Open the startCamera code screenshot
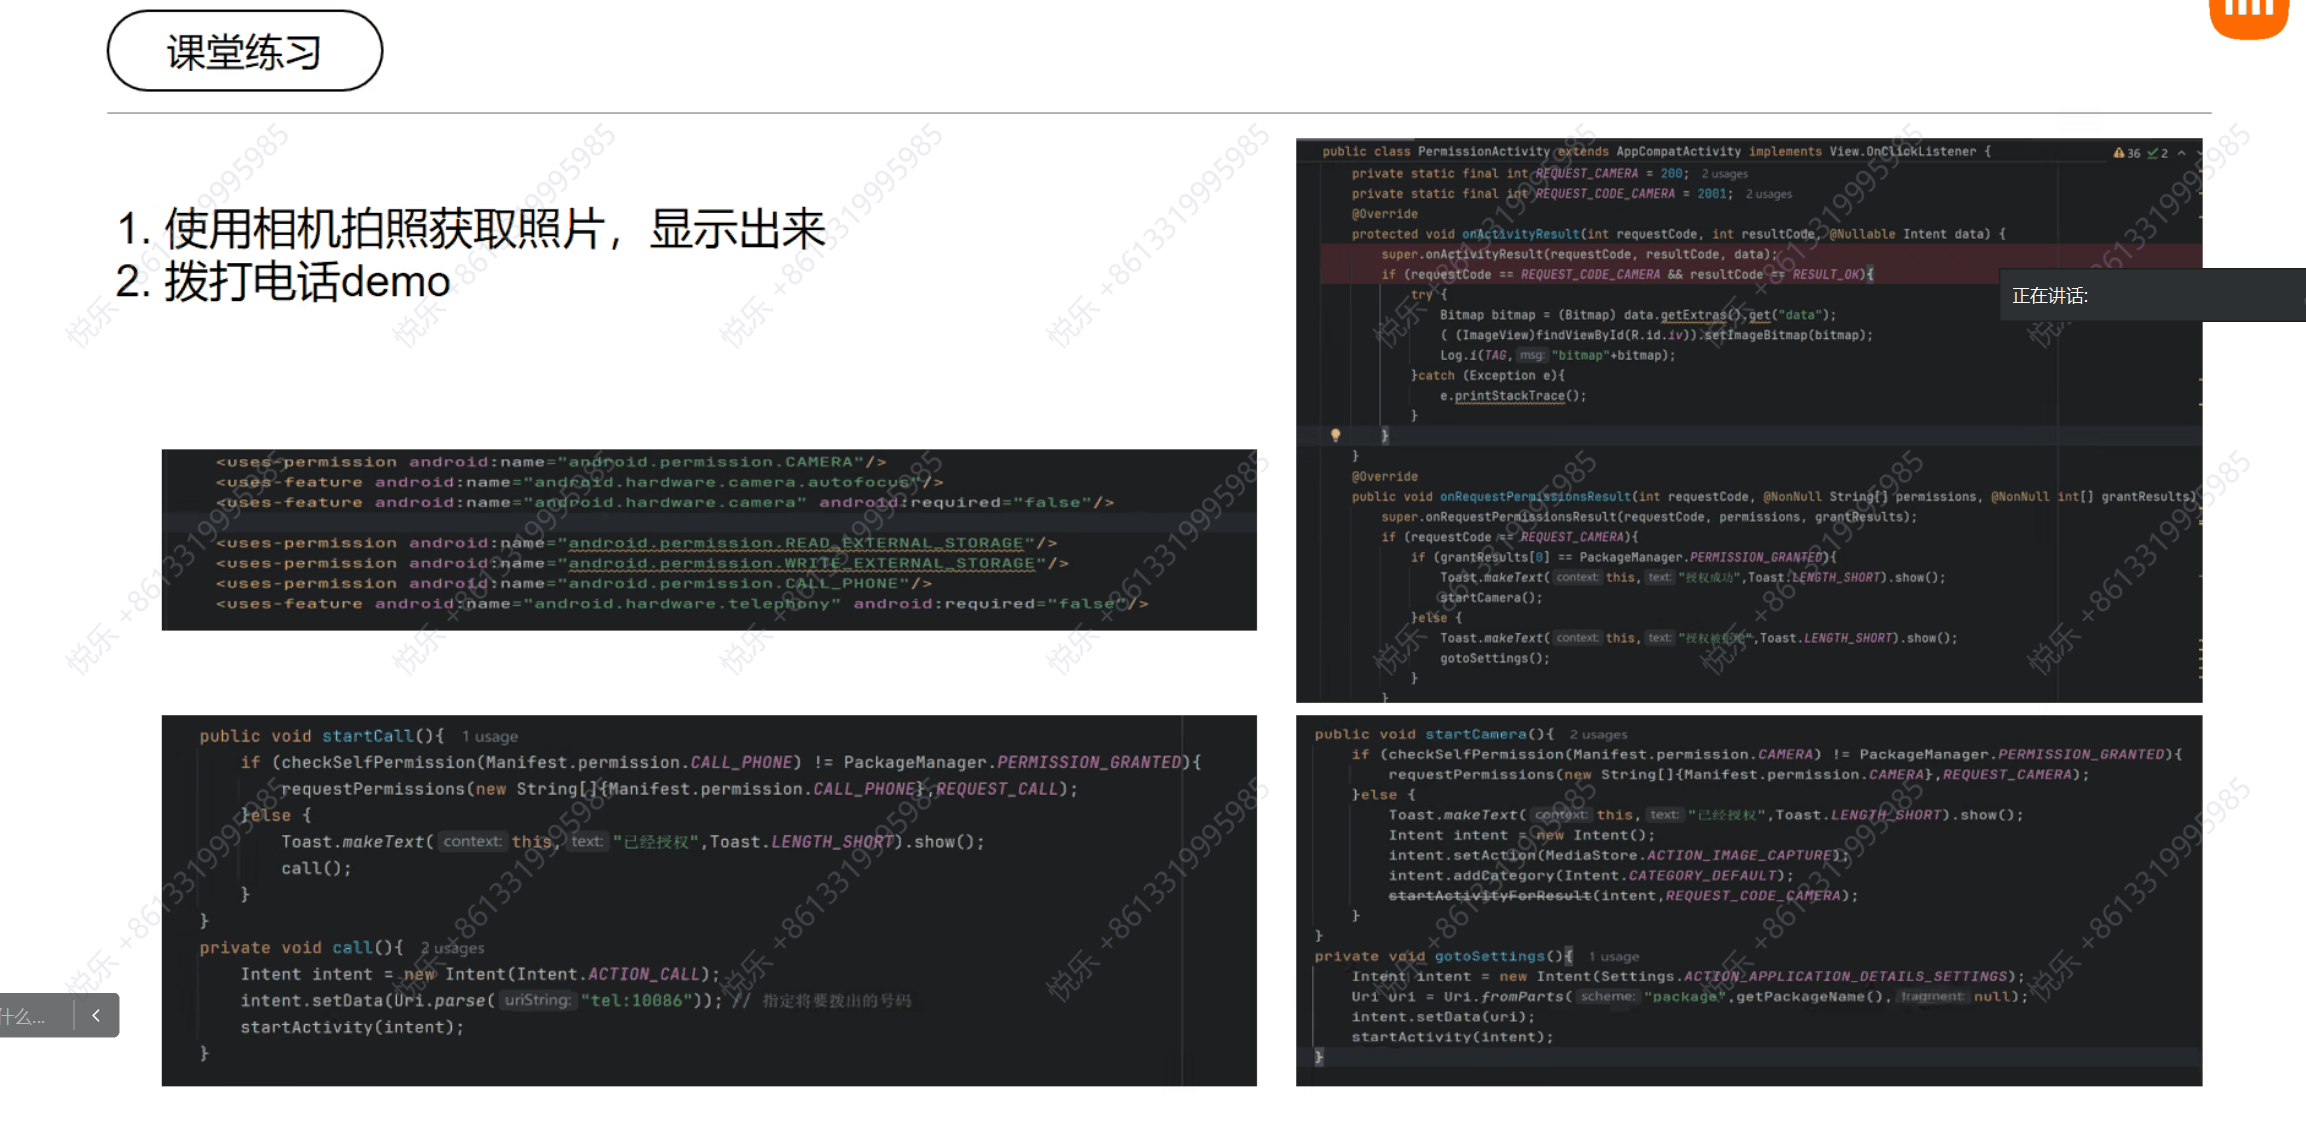This screenshot has width=2306, height=1135. point(1749,900)
